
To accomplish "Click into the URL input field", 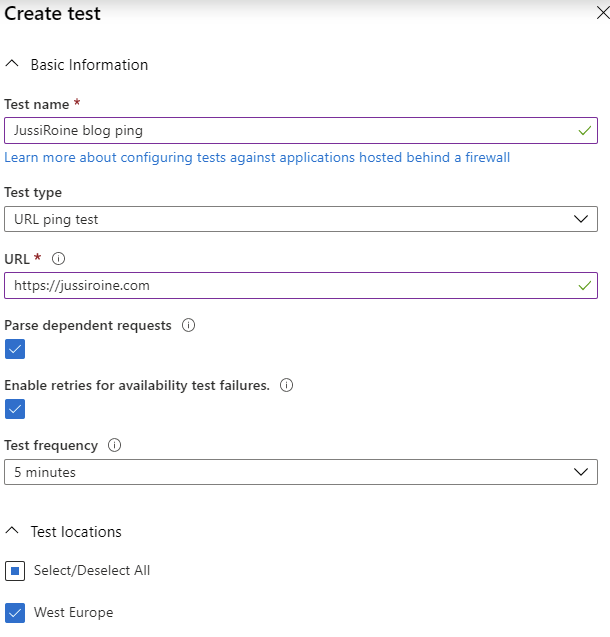I will 301,286.
